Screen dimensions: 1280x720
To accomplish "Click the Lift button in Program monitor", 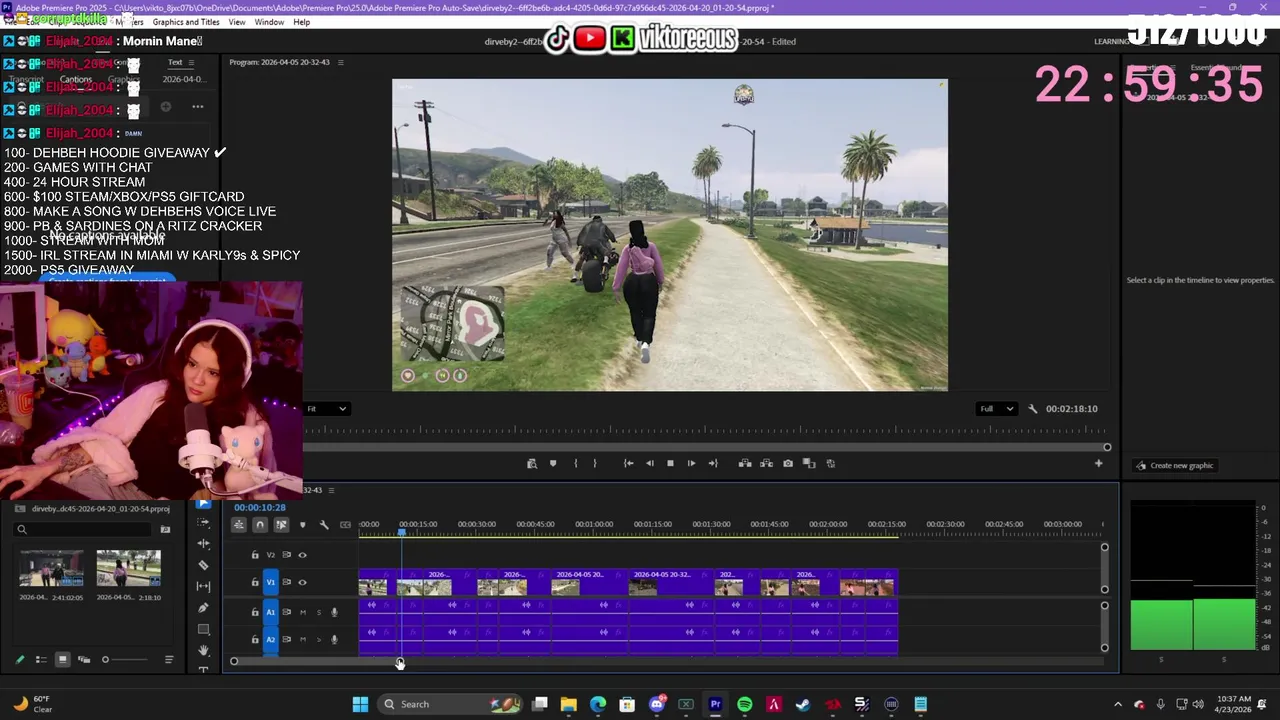I will pyautogui.click(x=745, y=463).
